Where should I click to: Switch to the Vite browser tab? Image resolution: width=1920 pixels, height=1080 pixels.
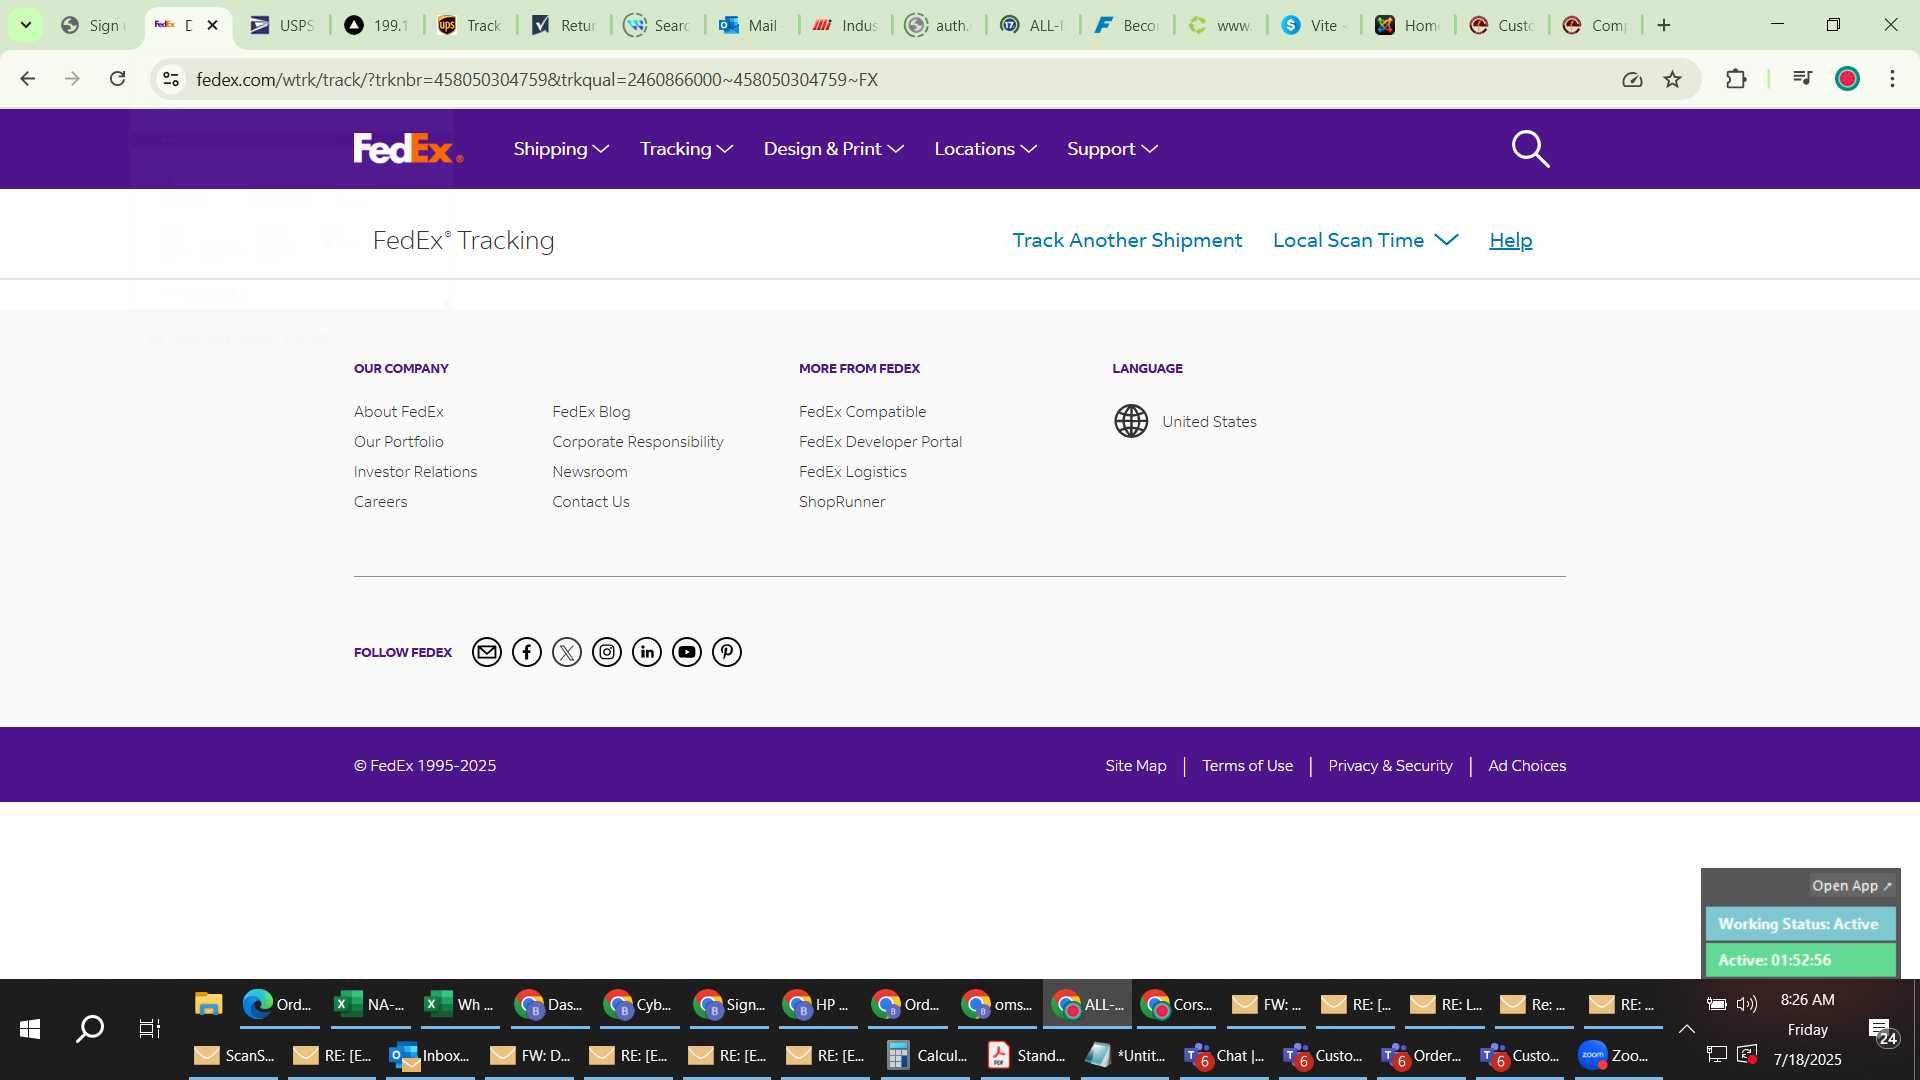pos(1315,25)
